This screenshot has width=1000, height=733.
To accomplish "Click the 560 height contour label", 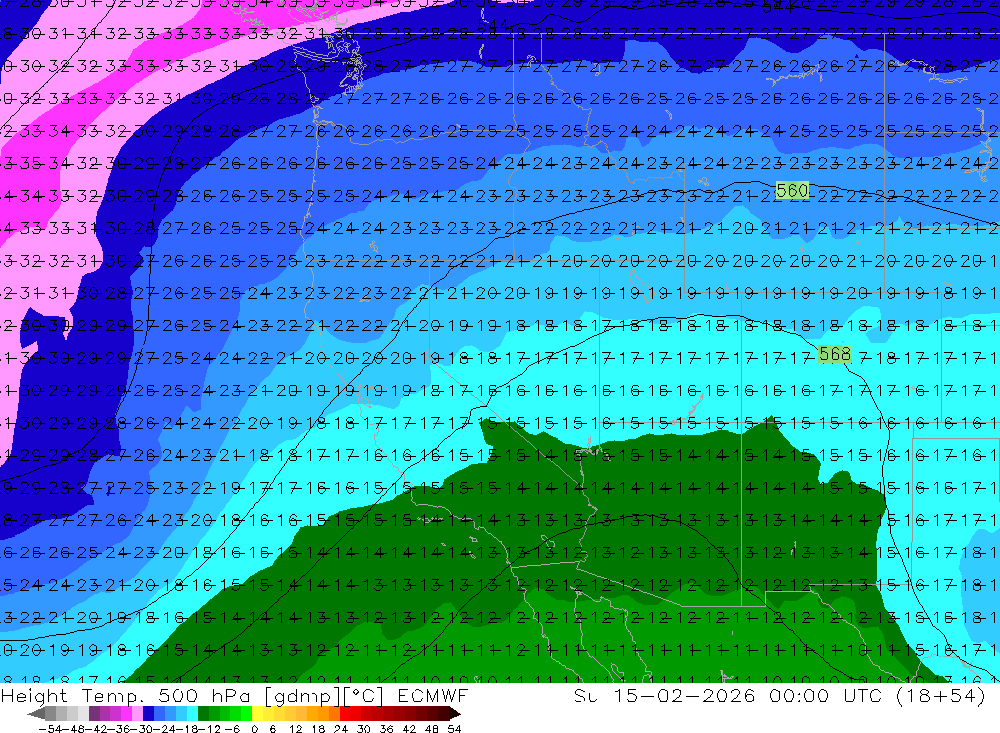I will (x=793, y=190).
